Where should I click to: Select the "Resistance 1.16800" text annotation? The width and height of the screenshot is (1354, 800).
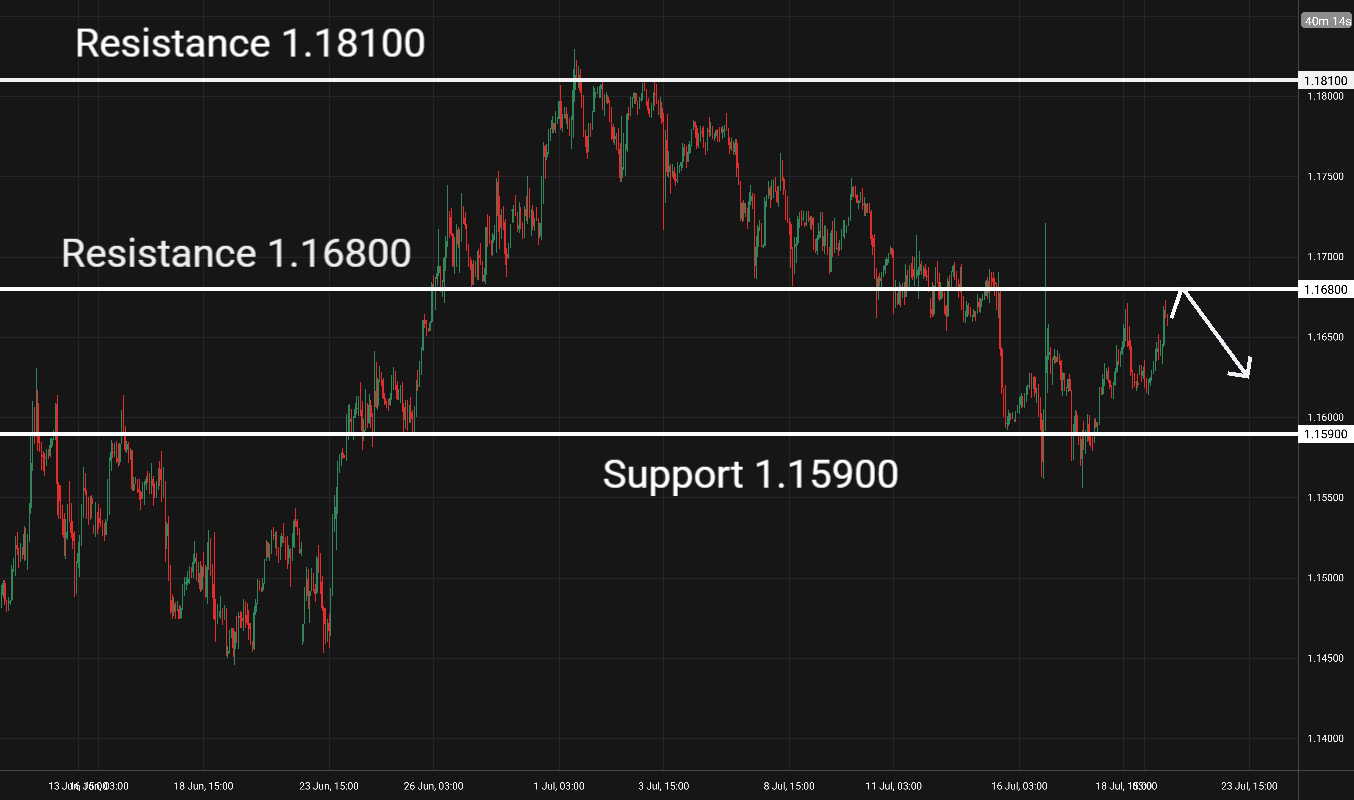coord(236,253)
